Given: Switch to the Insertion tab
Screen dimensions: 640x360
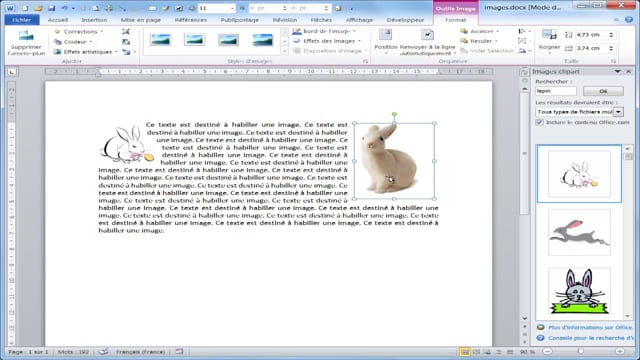Looking at the screenshot, I should (x=94, y=20).
